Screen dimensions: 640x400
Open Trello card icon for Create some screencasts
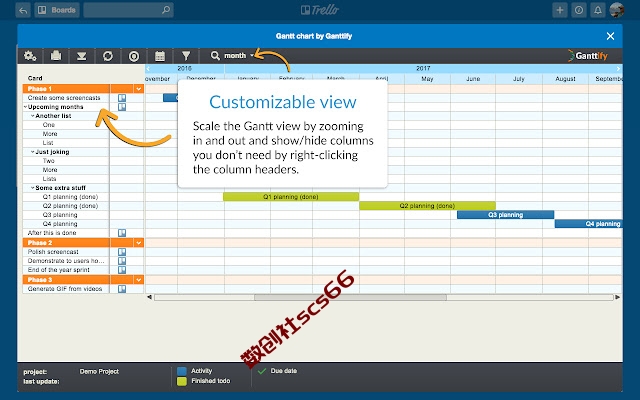tap(122, 98)
